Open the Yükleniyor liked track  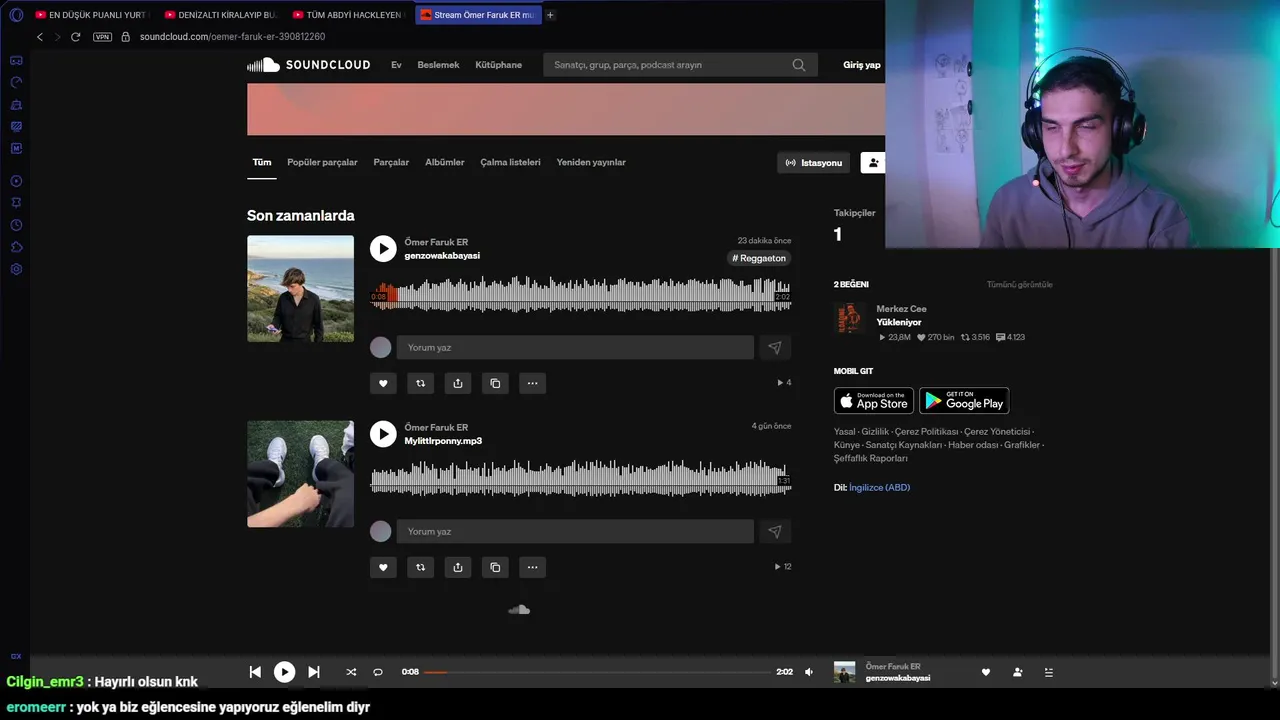(x=899, y=322)
